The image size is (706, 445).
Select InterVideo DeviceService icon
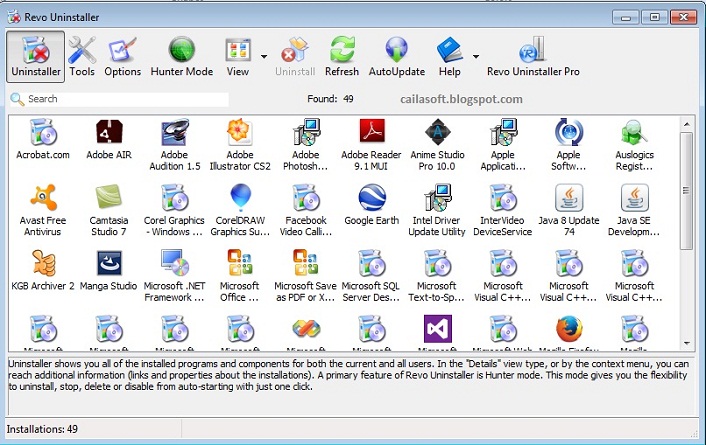coord(503,198)
